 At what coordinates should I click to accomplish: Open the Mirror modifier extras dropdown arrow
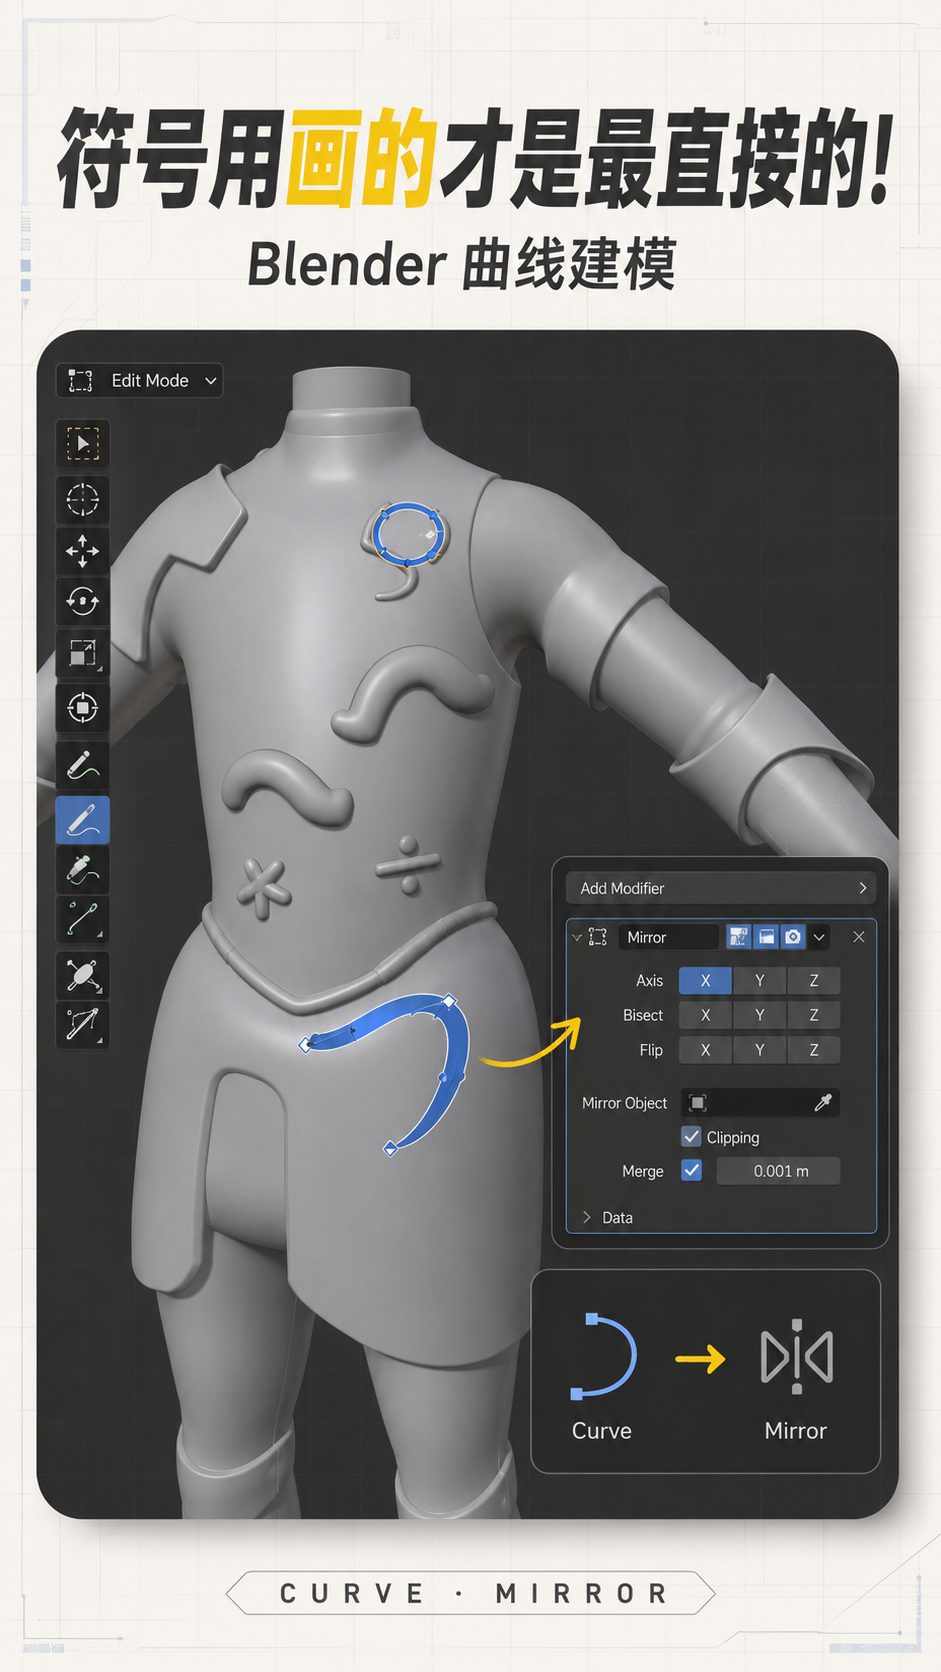[x=819, y=937]
